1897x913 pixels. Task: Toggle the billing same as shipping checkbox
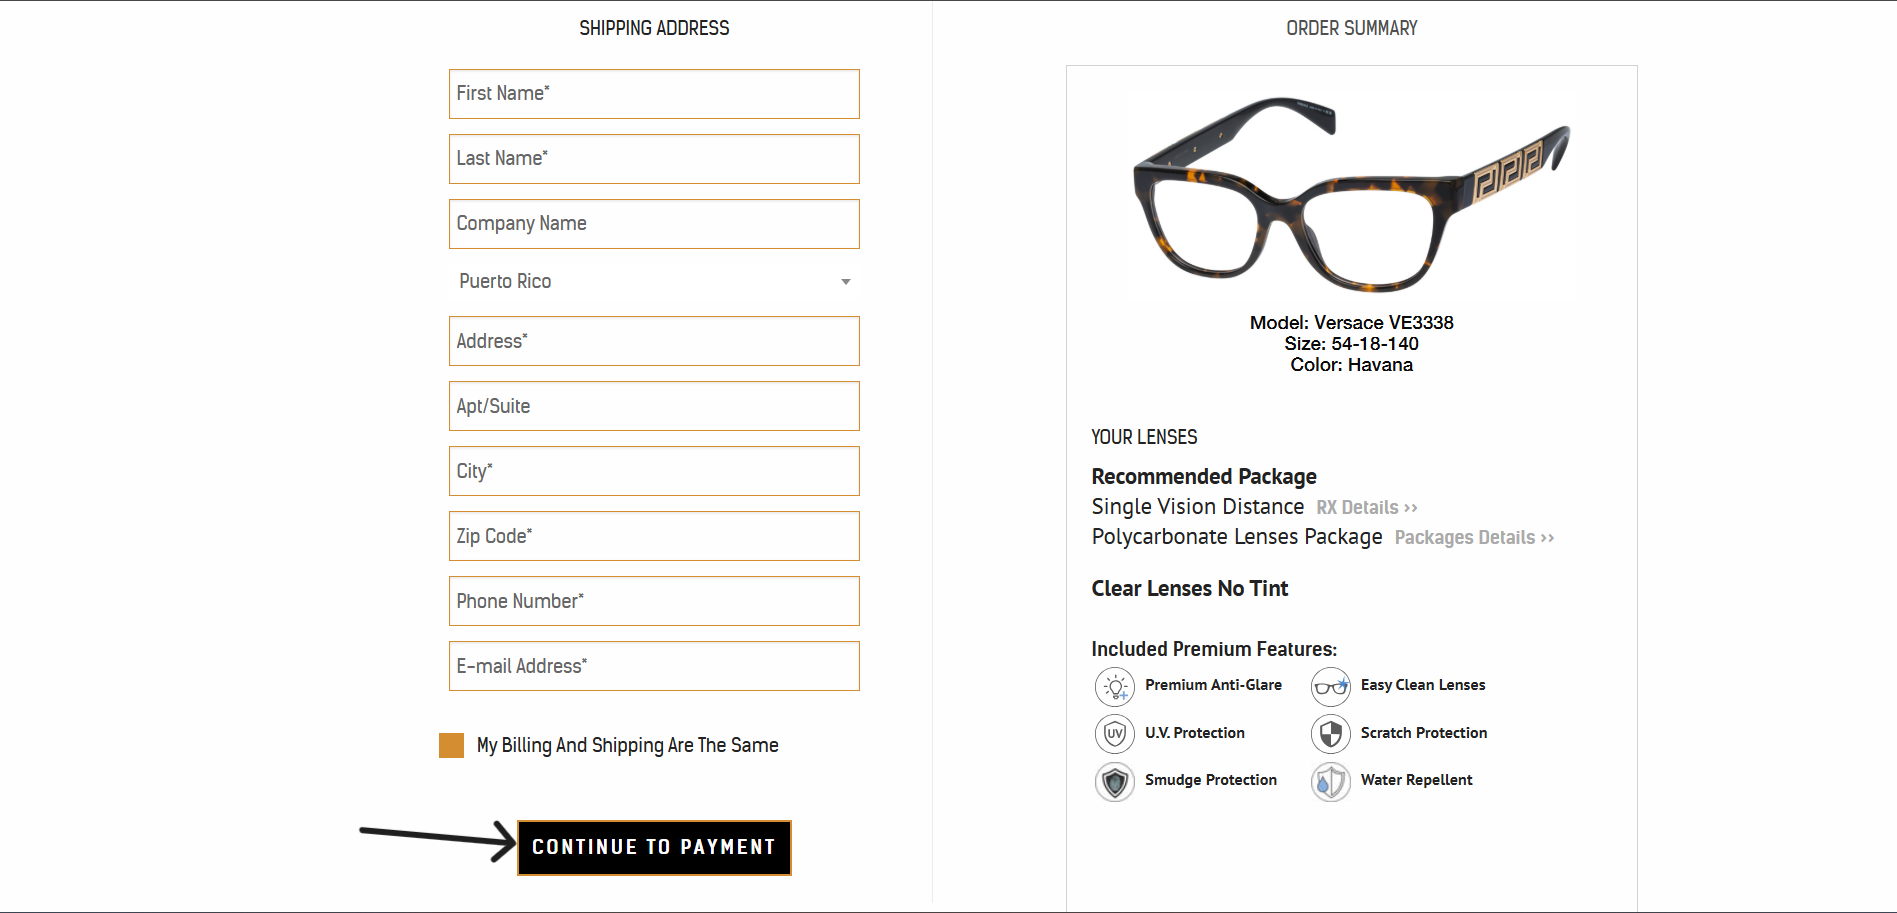(x=451, y=745)
